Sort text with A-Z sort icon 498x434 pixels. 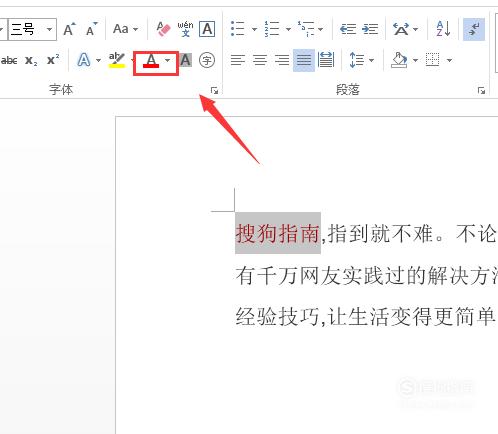[x=444, y=29]
